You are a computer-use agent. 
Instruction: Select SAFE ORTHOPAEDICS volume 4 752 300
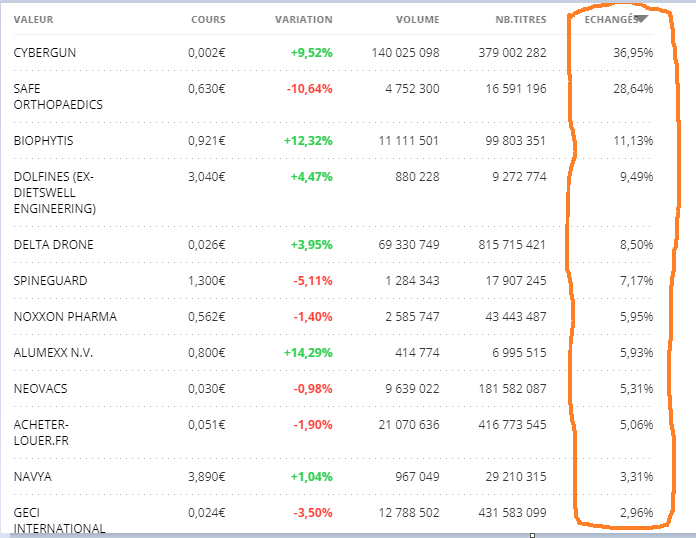[412, 89]
